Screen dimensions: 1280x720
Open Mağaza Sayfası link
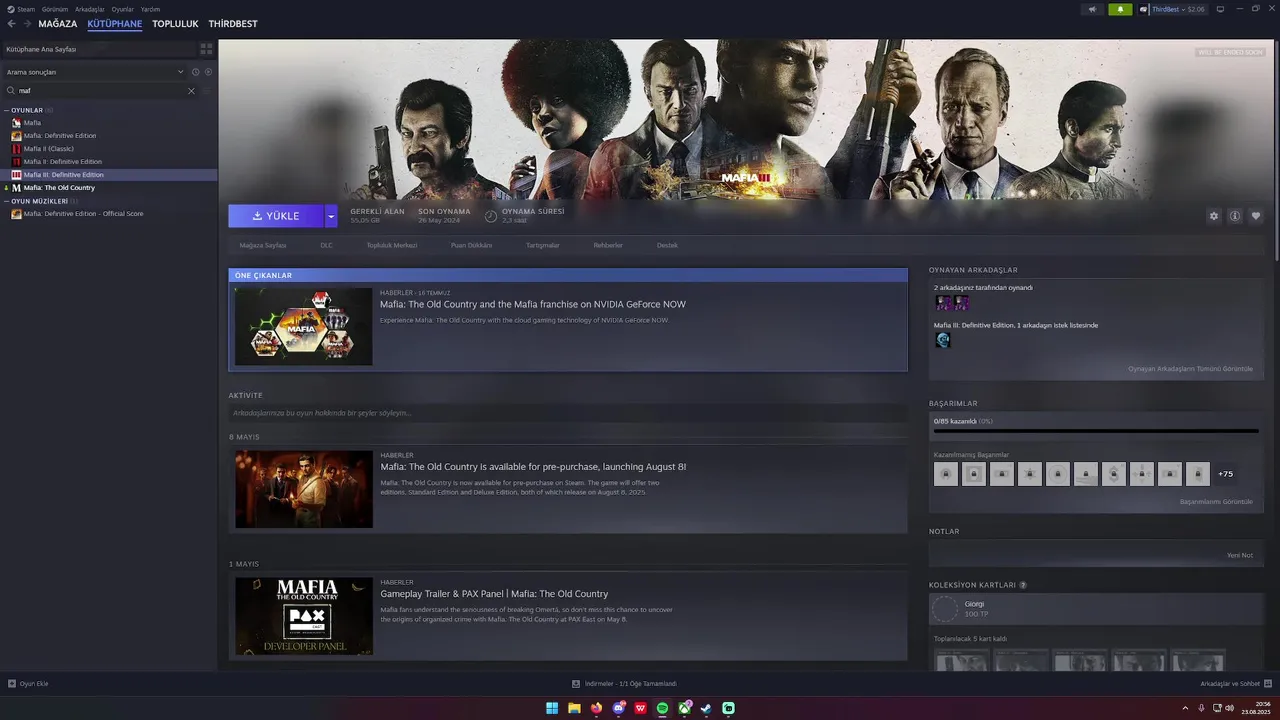[263, 245]
